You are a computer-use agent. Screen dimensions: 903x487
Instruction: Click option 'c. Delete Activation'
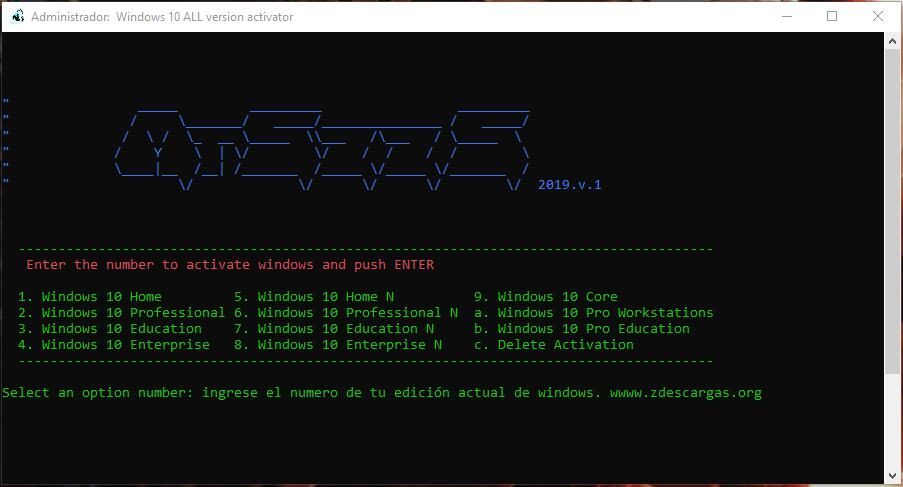(x=554, y=345)
